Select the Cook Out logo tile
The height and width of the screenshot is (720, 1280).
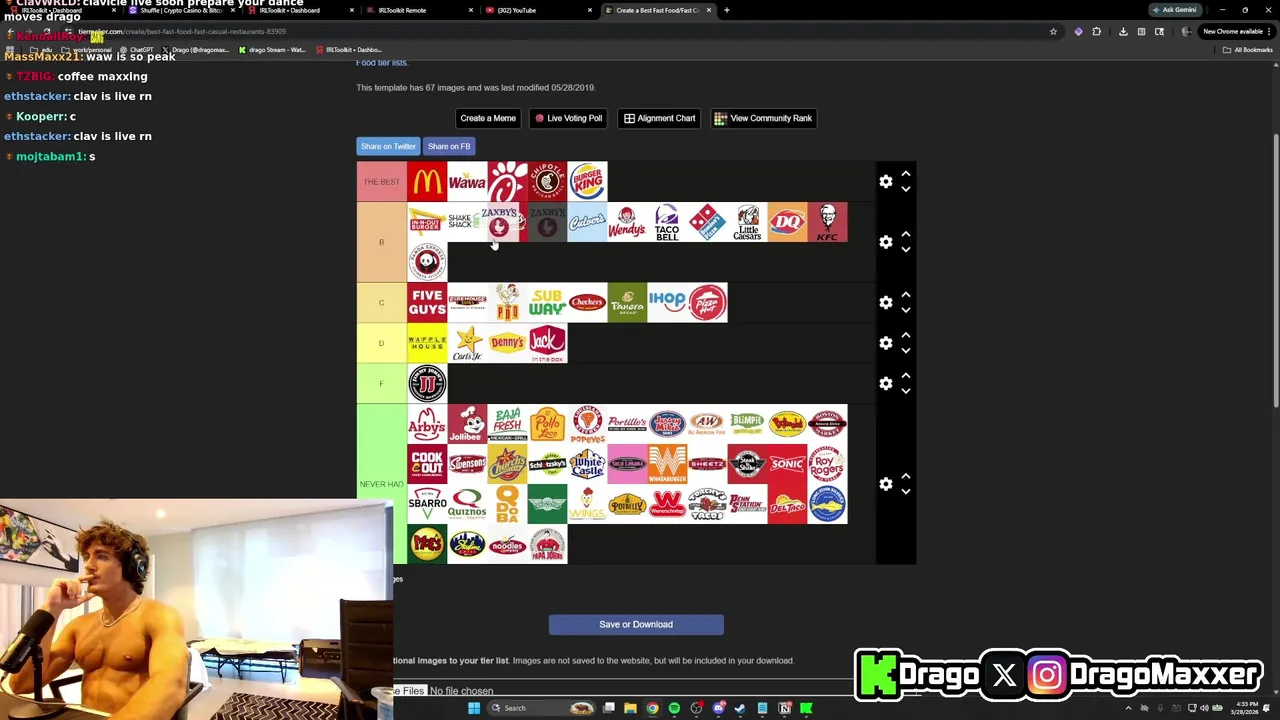coord(427,464)
